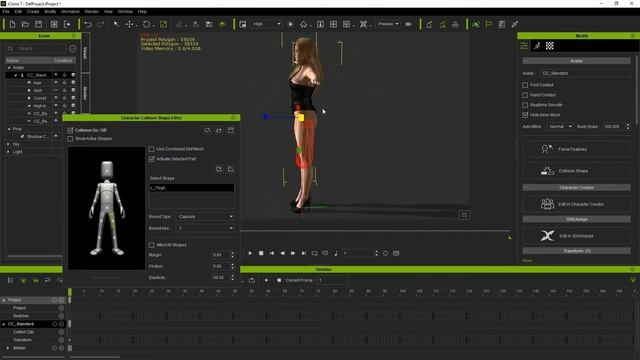Image resolution: width=640 pixels, height=360 pixels.
Task: Choose the Select Object arrow tool
Action: tap(116, 24)
